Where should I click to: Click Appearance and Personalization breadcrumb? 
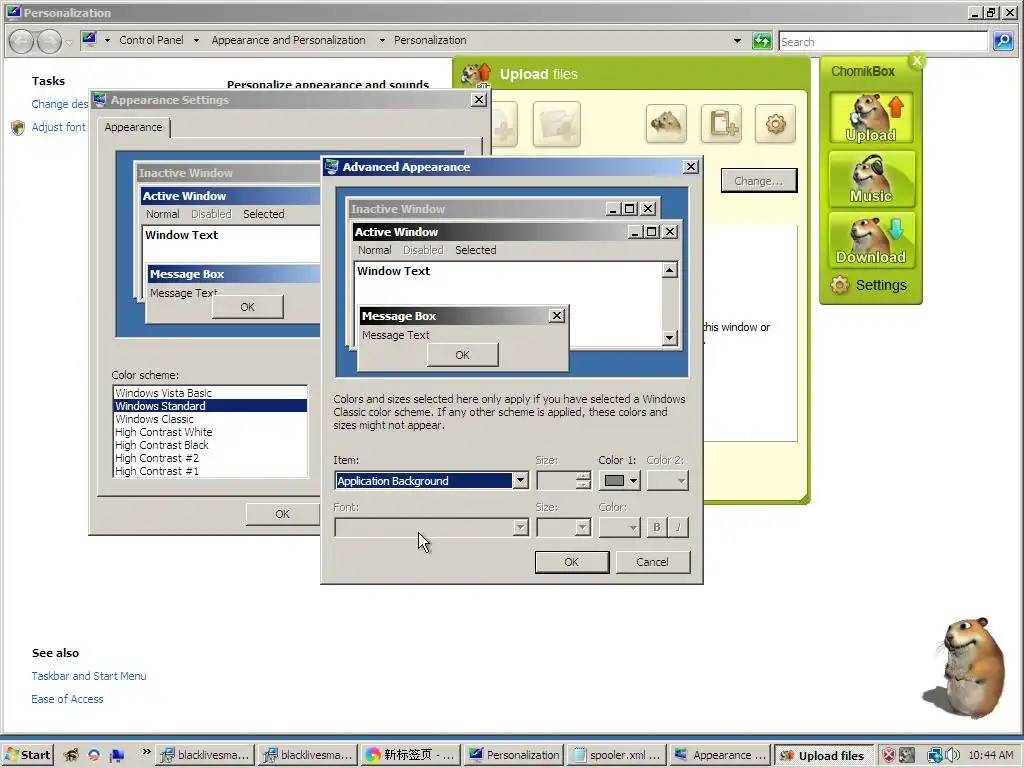point(288,40)
